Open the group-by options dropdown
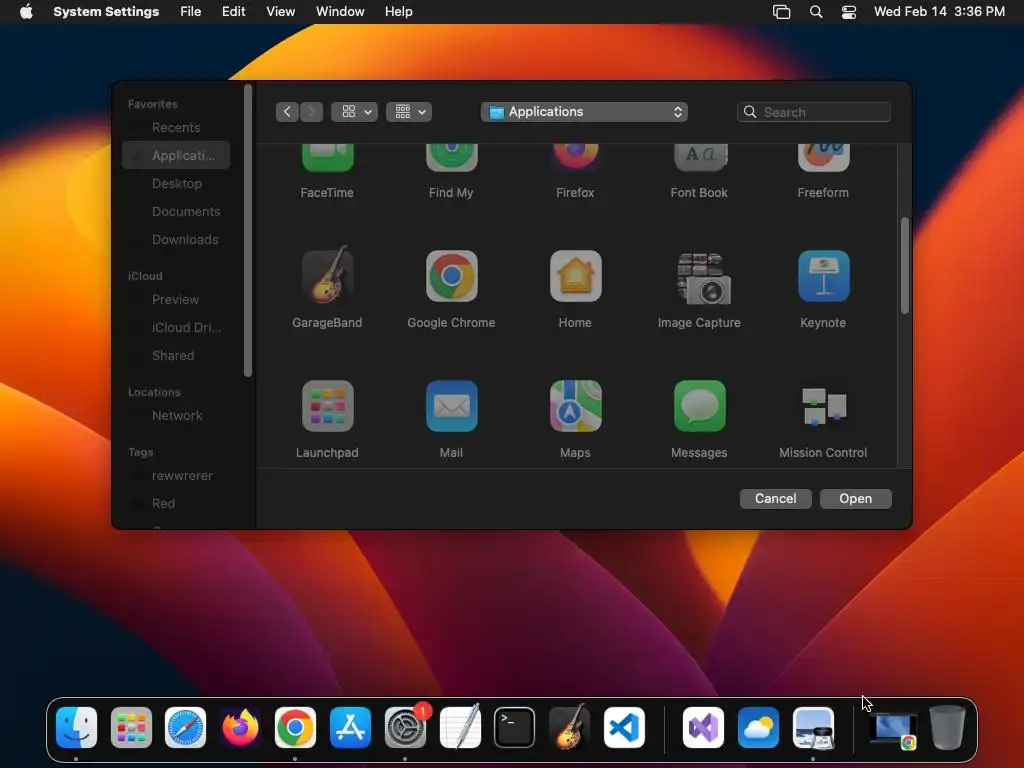Image resolution: width=1024 pixels, height=768 pixels. tap(409, 112)
